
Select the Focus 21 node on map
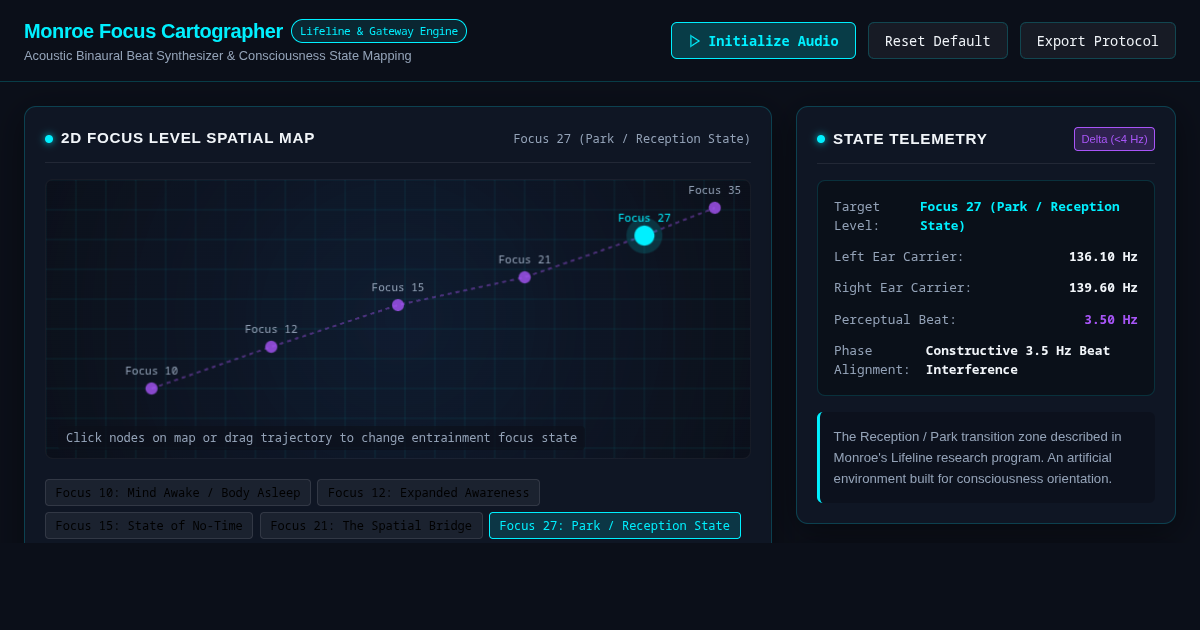coord(525,277)
